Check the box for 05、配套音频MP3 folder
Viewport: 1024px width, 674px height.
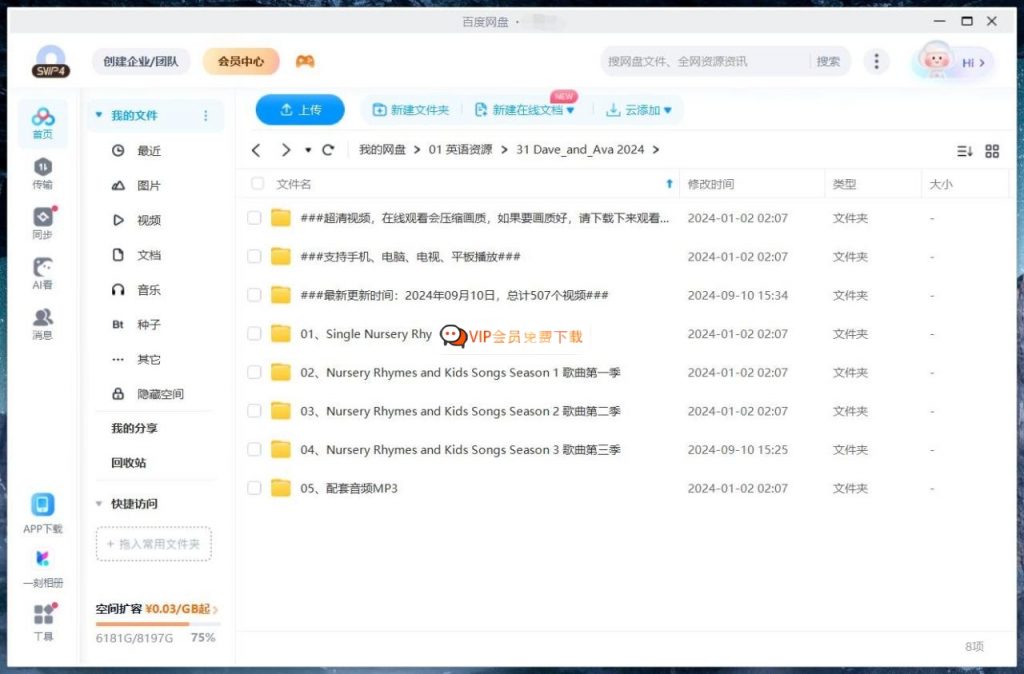[254, 488]
